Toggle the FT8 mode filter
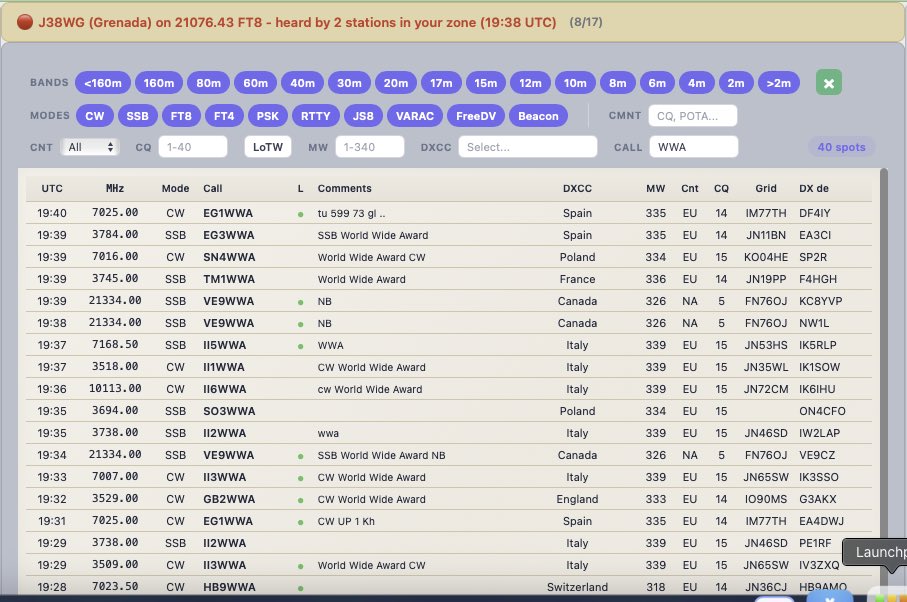The height and width of the screenshot is (602, 907). (181, 116)
